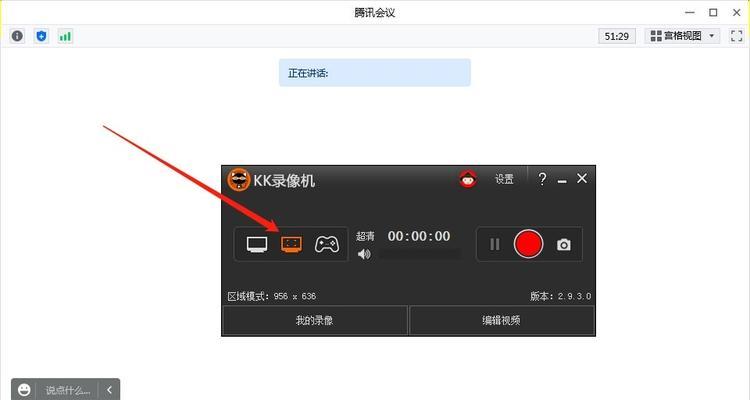Open the 宫格视图 layout dropdown
Image resolution: width=750 pixels, height=400 pixels.
point(682,36)
